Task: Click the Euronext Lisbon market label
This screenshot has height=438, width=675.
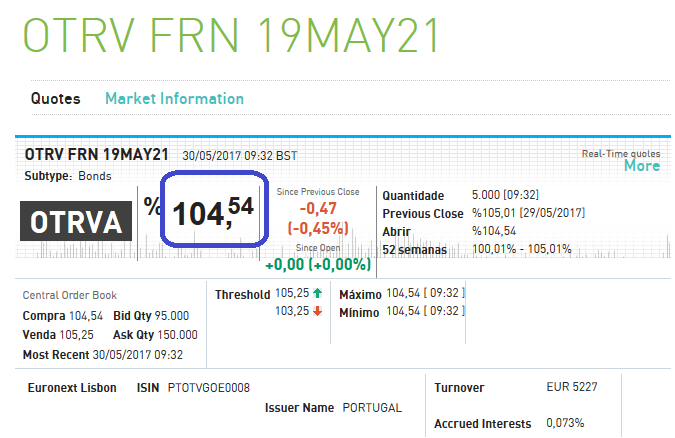Action: click(x=71, y=388)
